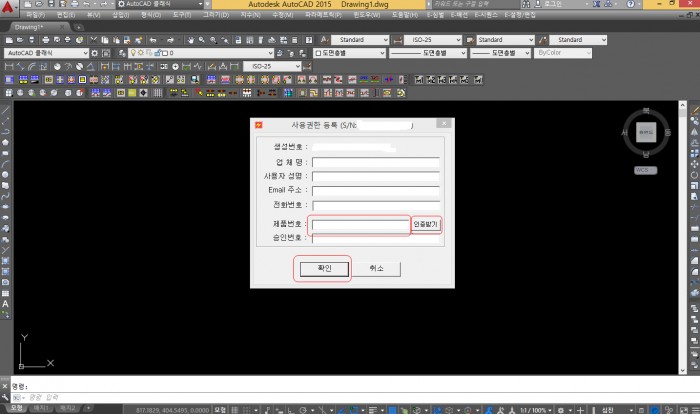Screen dimensions: 700x414
Task: Select the Multiline Text 'A' tool
Action: pyautogui.click(x=5, y=304)
